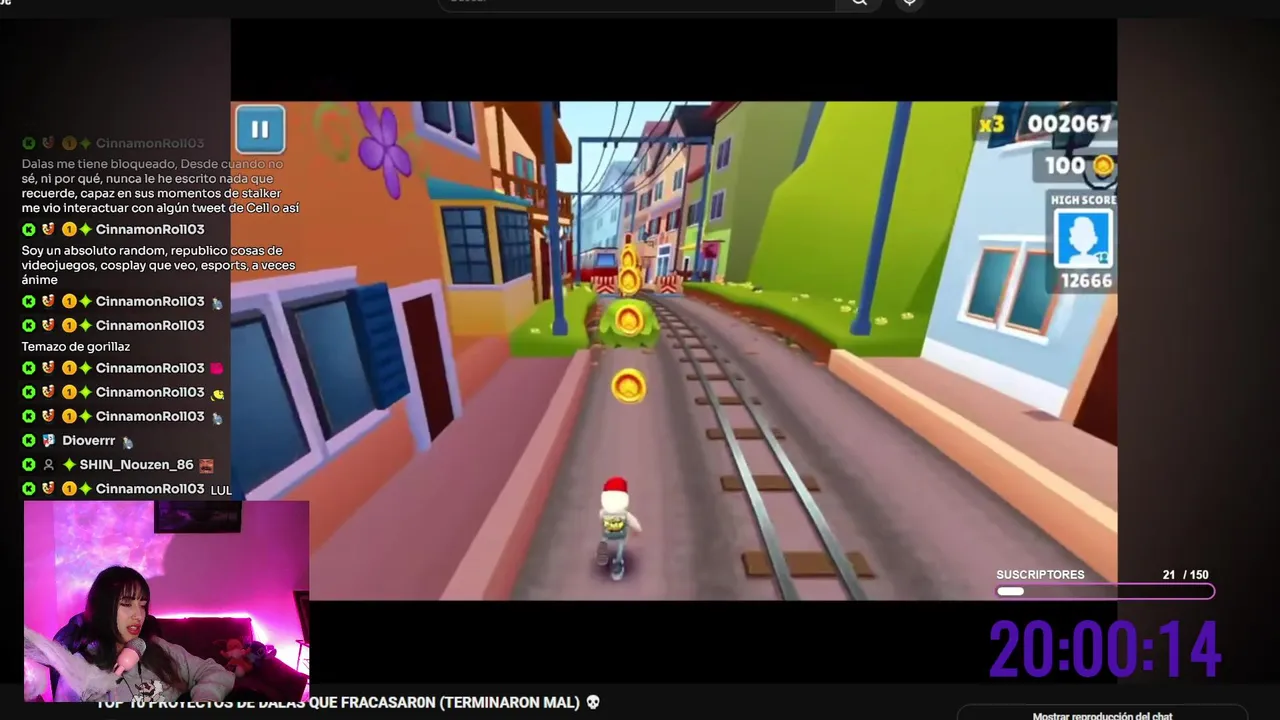Click the coin counter value 100
Screen dimensions: 1280x720
(1065, 166)
